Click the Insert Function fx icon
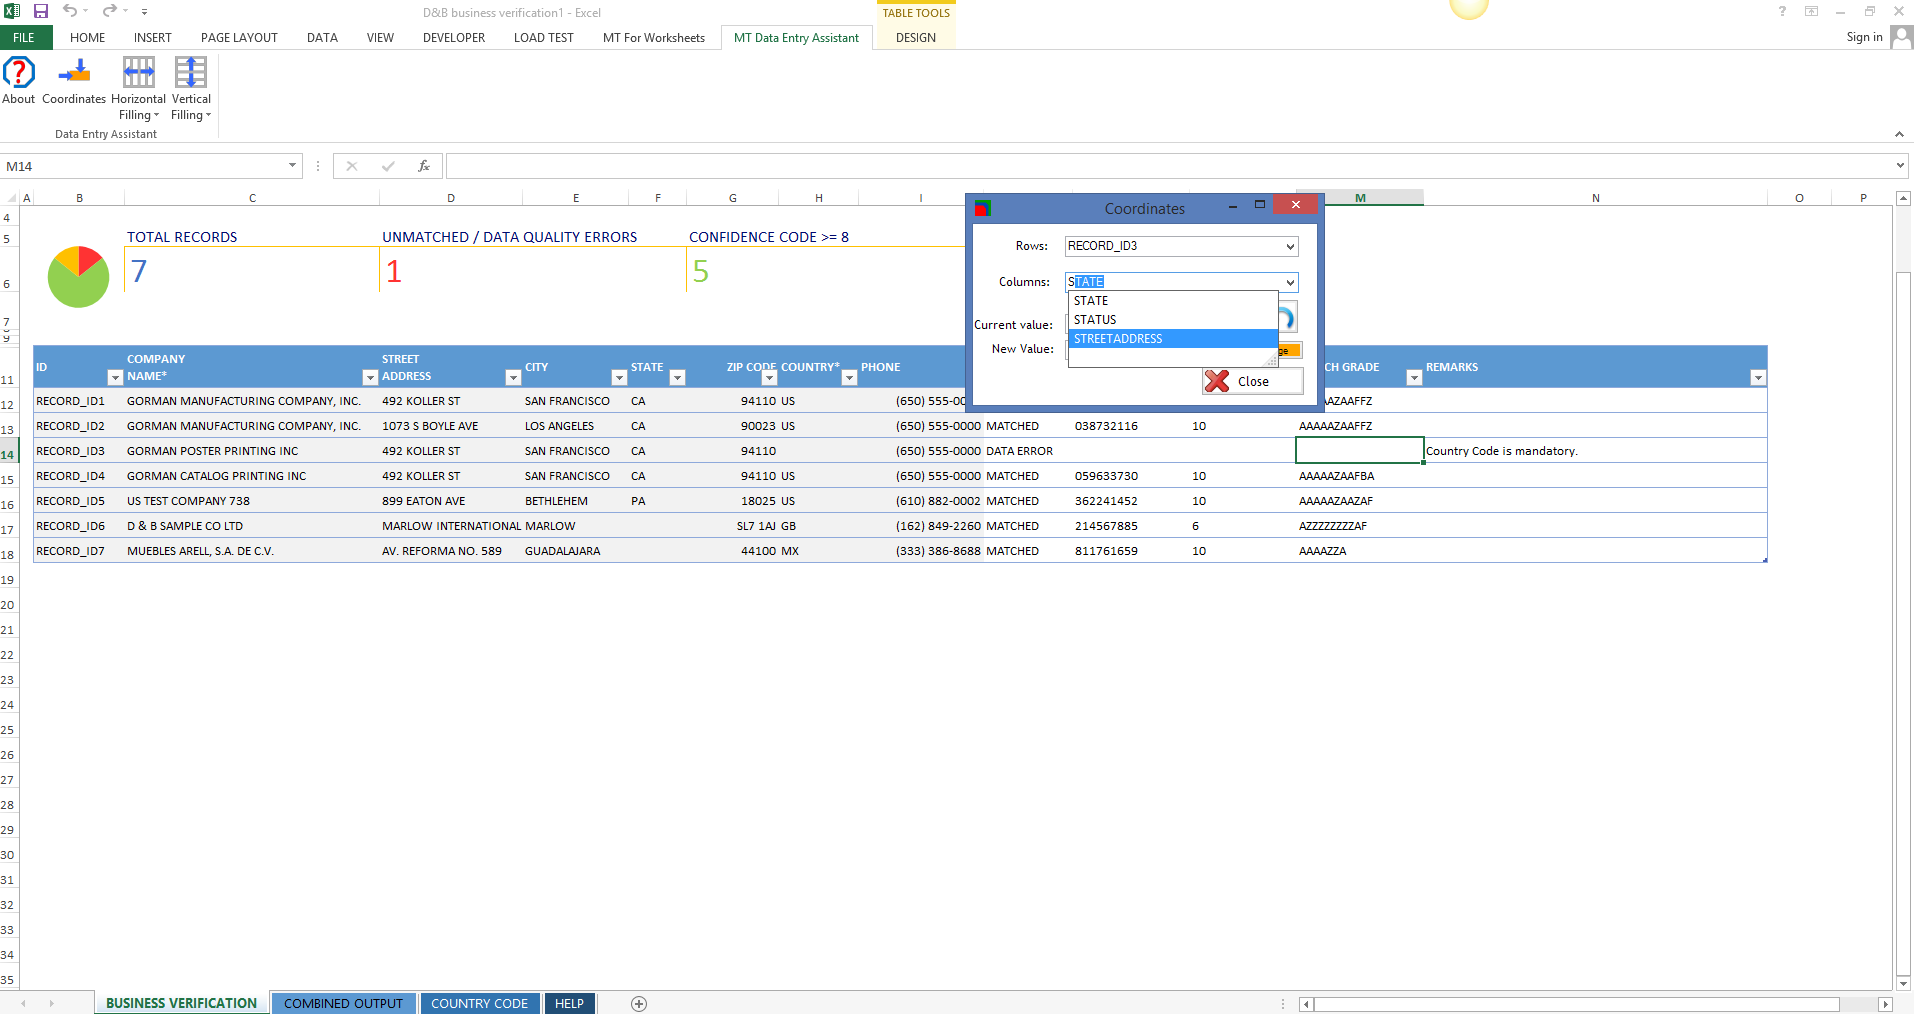The width and height of the screenshot is (1916, 1014). tap(424, 166)
